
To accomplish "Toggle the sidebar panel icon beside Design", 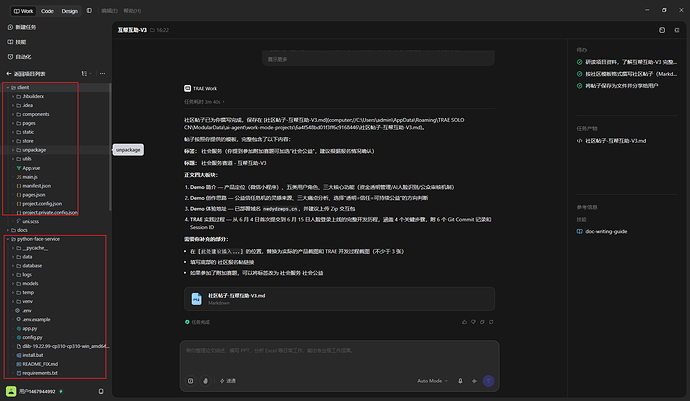I will (89, 11).
